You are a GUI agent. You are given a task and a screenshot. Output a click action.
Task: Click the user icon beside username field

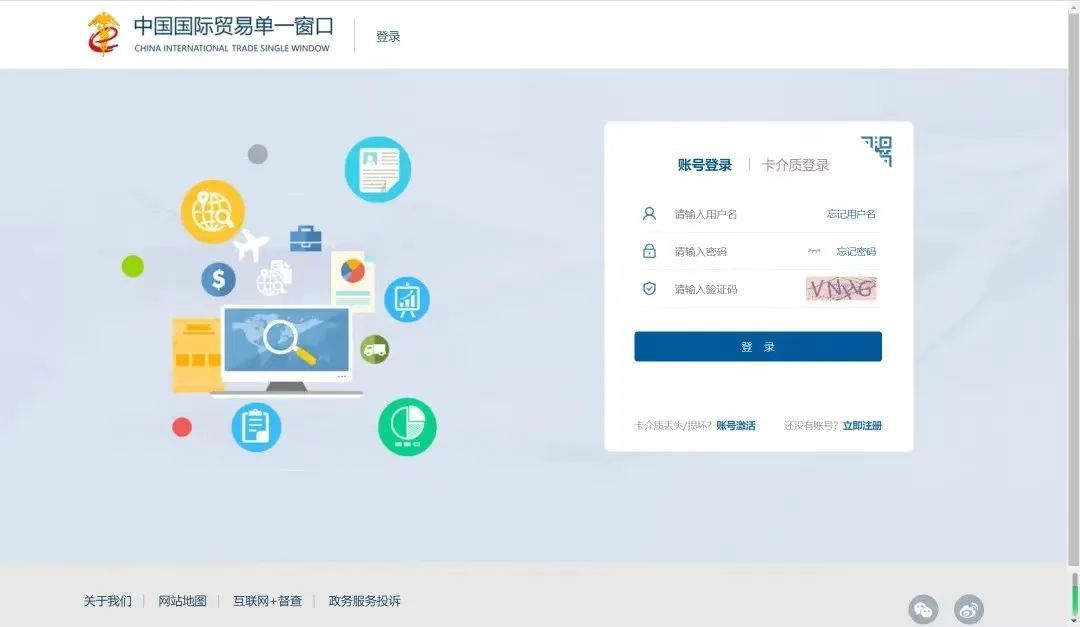pos(649,214)
